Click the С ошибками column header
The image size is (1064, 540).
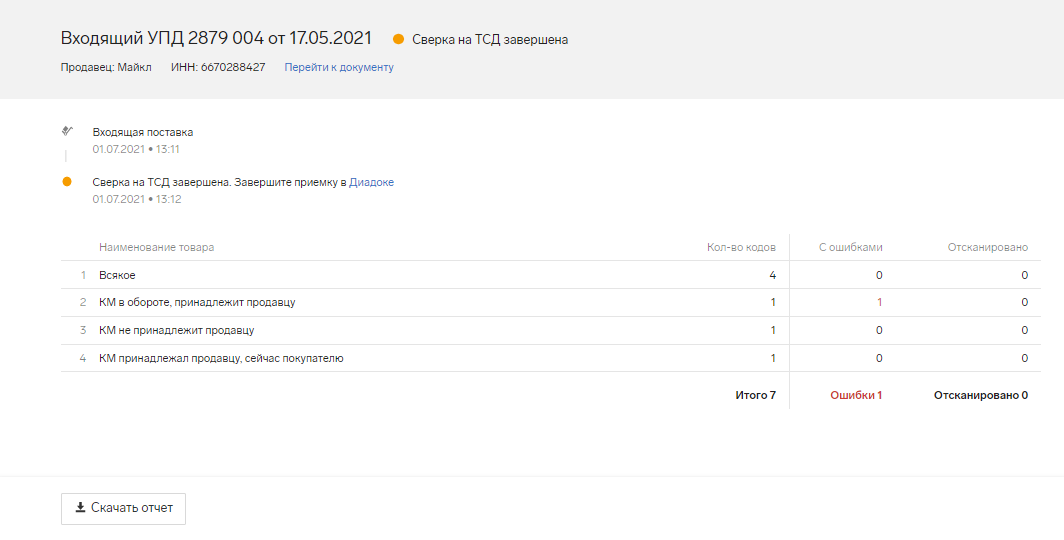point(850,247)
